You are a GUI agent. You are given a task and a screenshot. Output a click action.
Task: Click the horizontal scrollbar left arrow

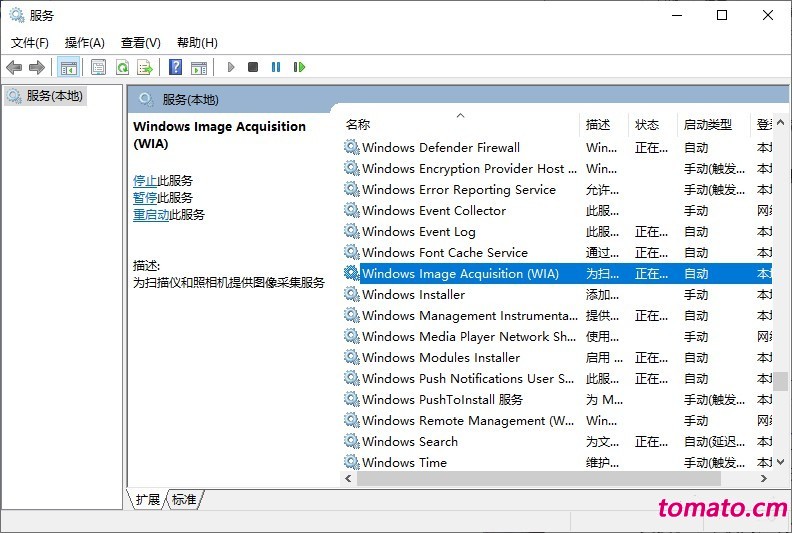coord(348,478)
